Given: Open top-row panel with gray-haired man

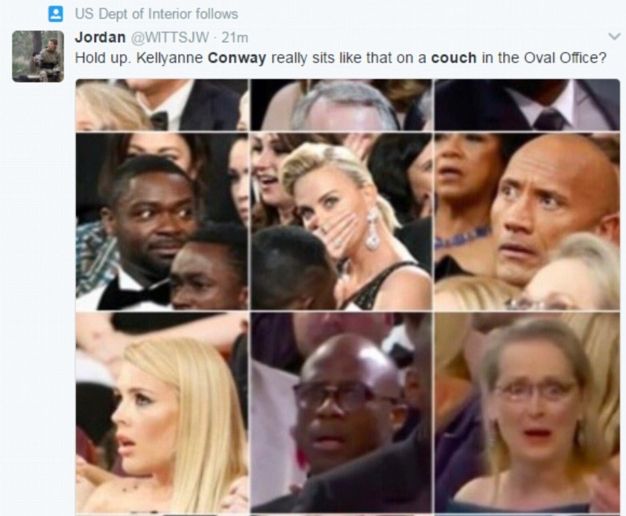Looking at the screenshot, I should tap(341, 105).
